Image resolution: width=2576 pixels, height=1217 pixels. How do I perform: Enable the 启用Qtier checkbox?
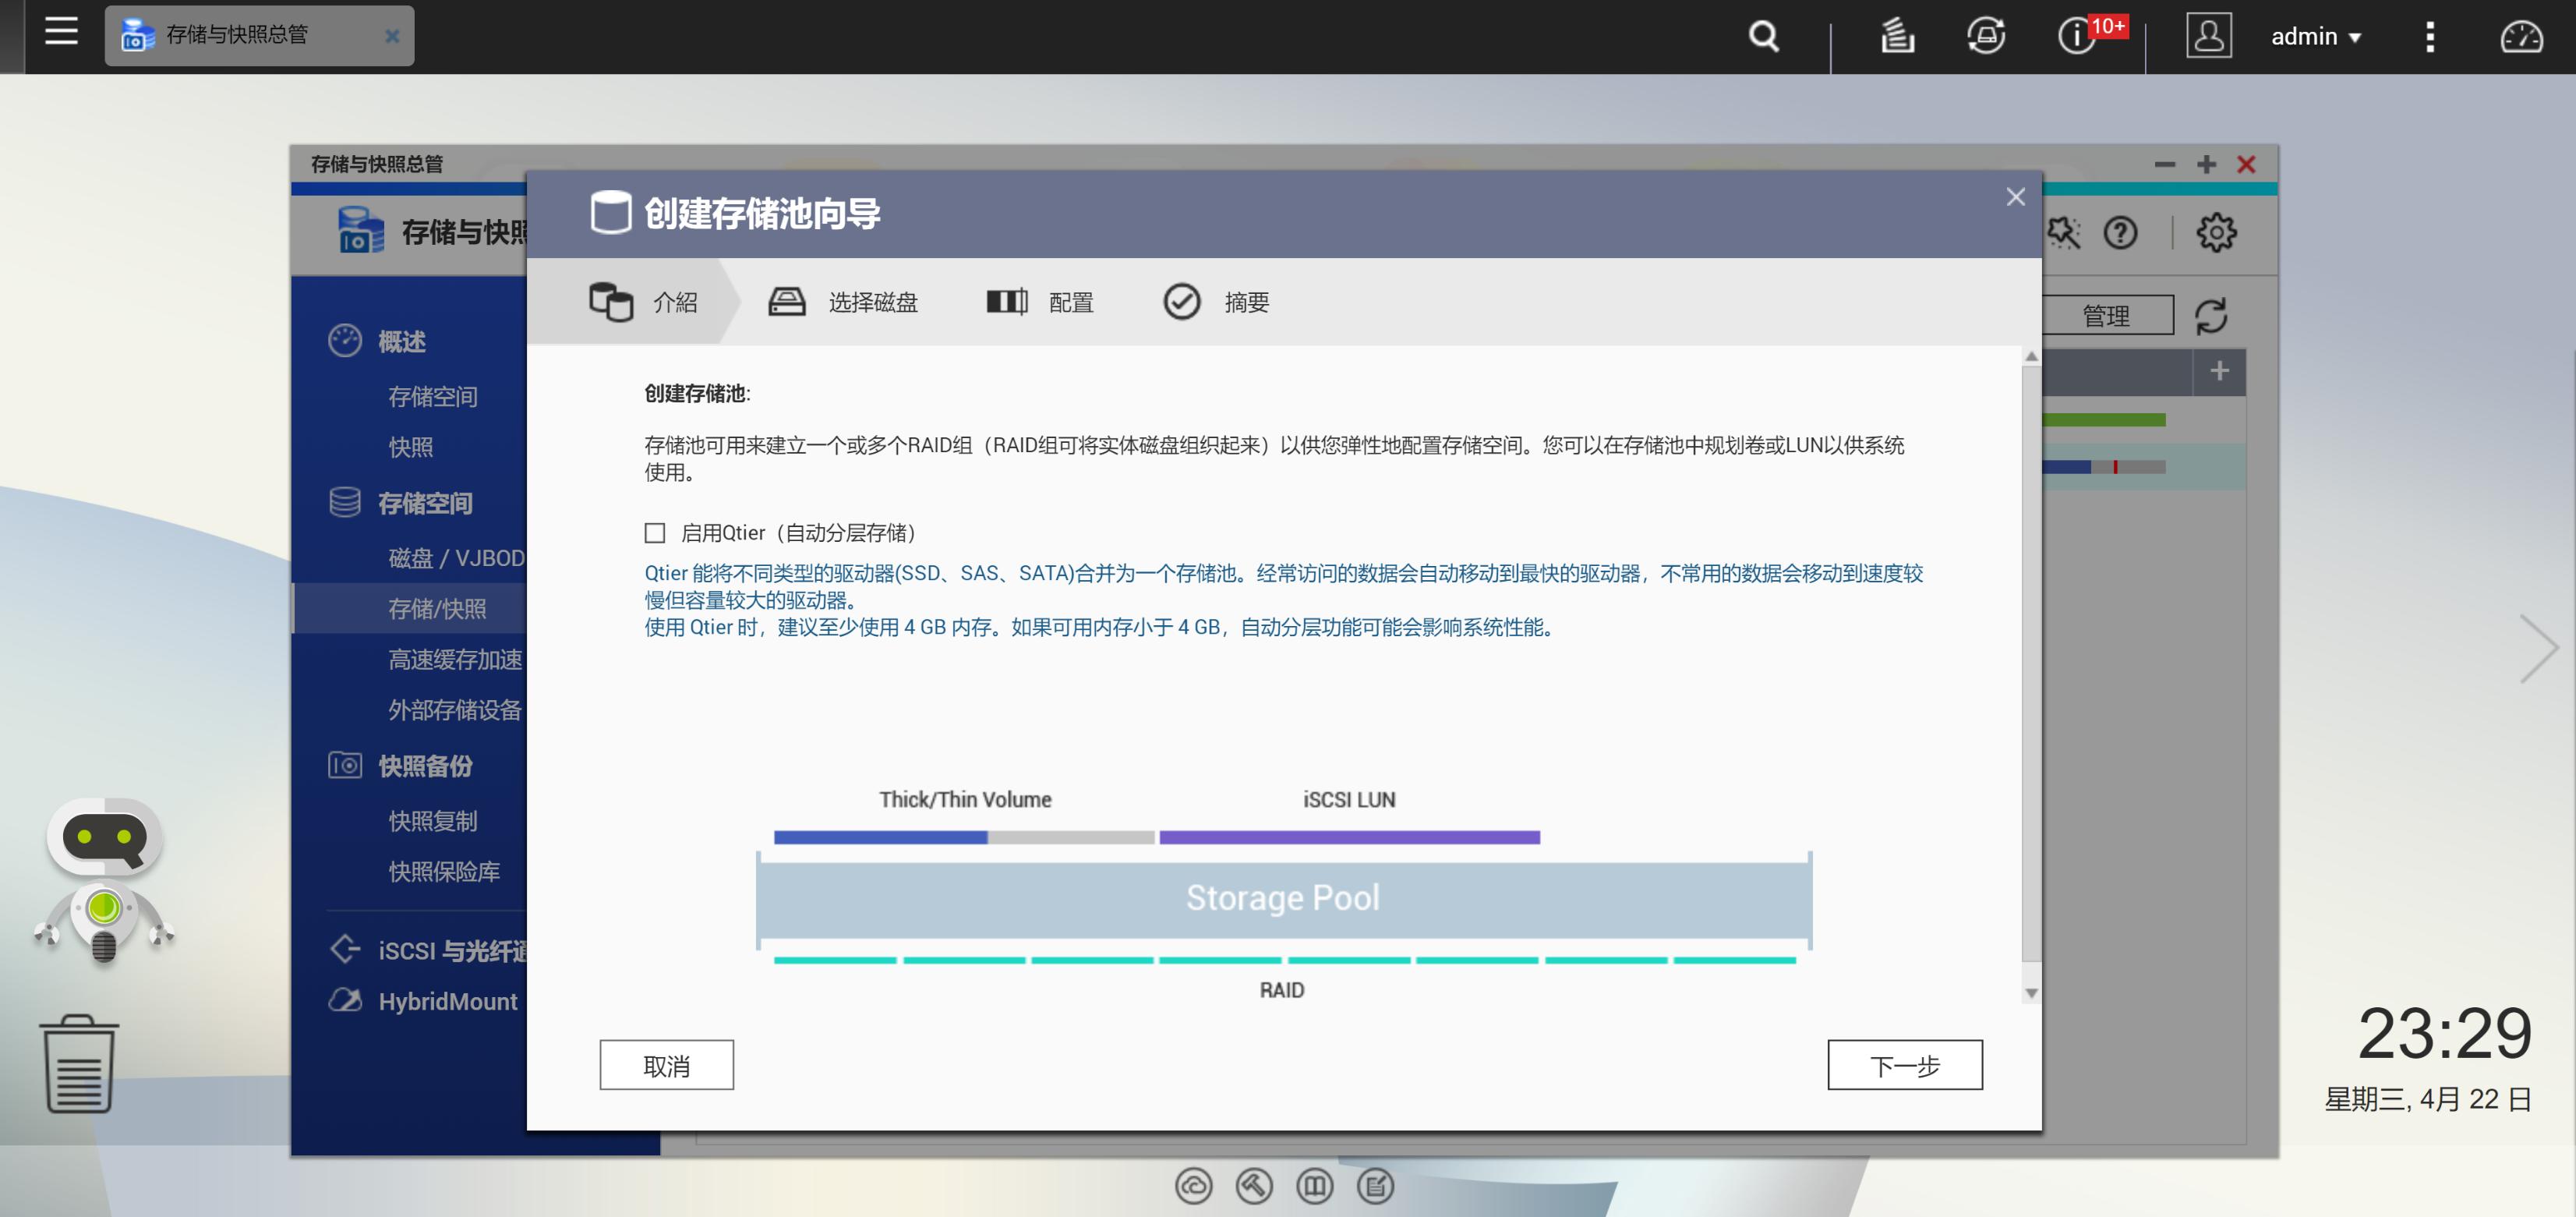(655, 532)
